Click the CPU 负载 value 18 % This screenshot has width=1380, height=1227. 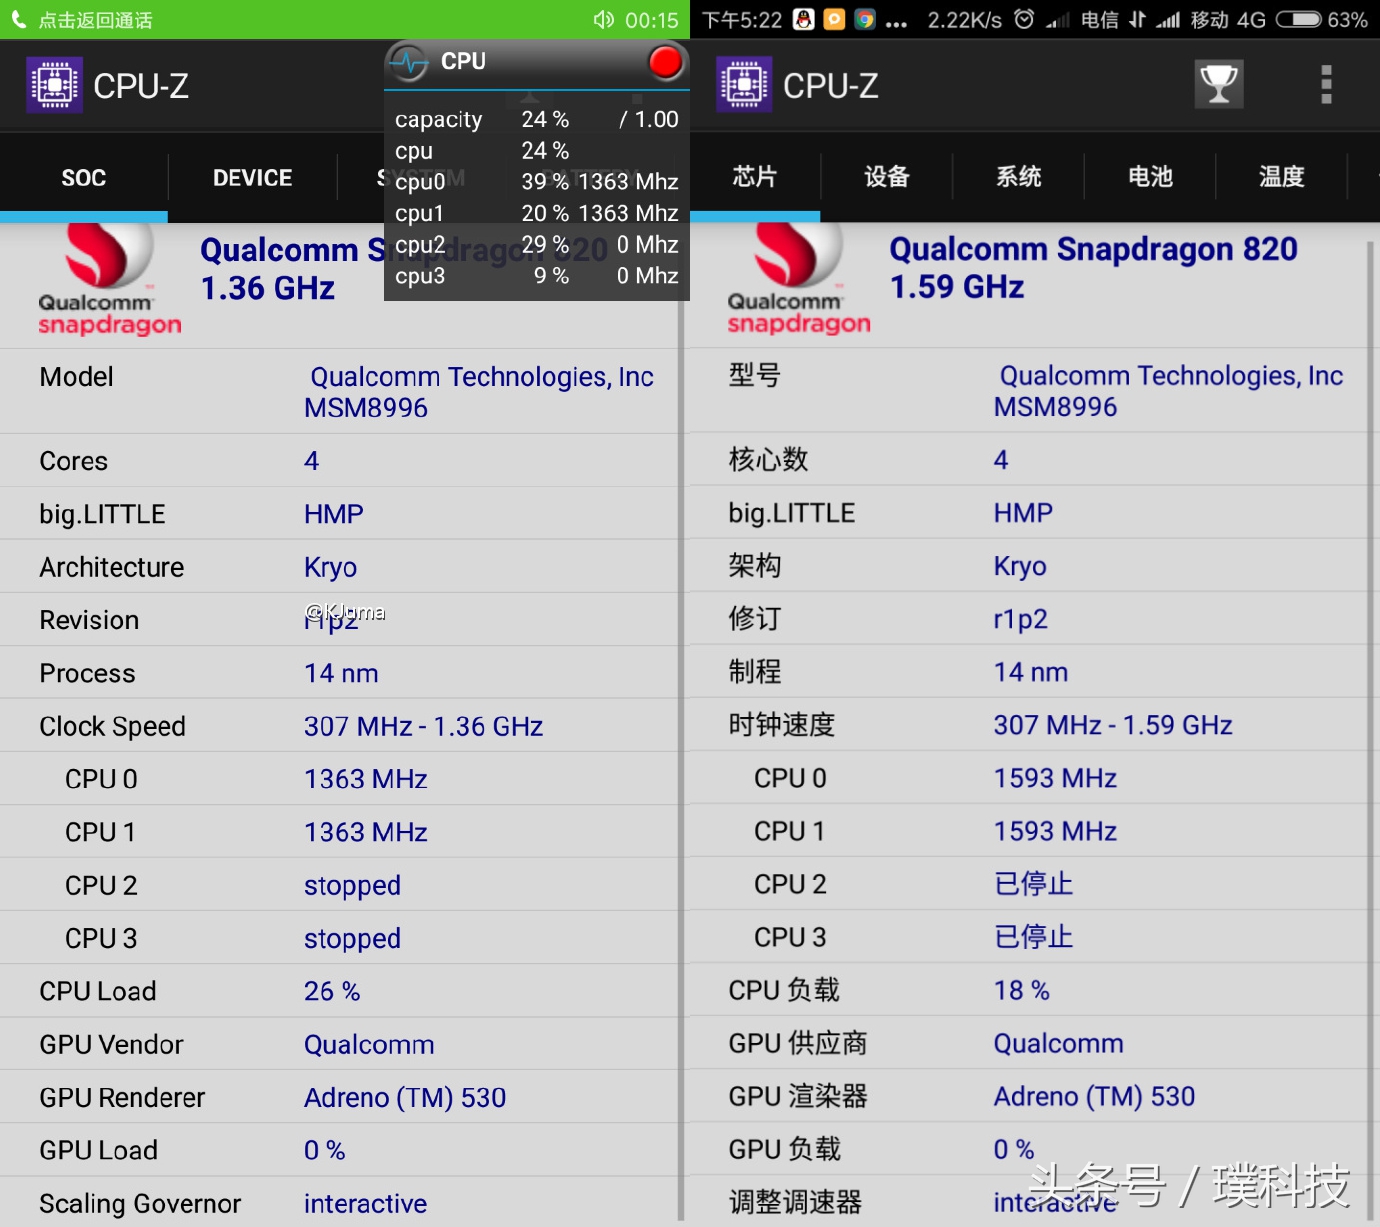click(x=1022, y=990)
